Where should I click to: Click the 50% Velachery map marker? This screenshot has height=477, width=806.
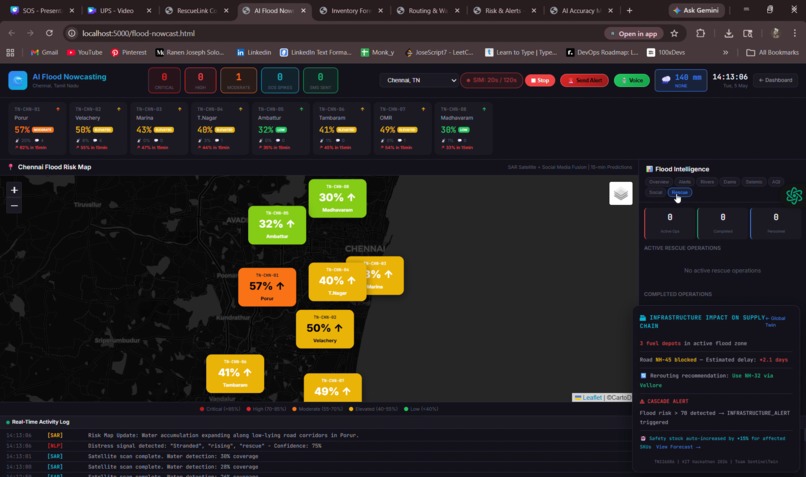click(325, 329)
